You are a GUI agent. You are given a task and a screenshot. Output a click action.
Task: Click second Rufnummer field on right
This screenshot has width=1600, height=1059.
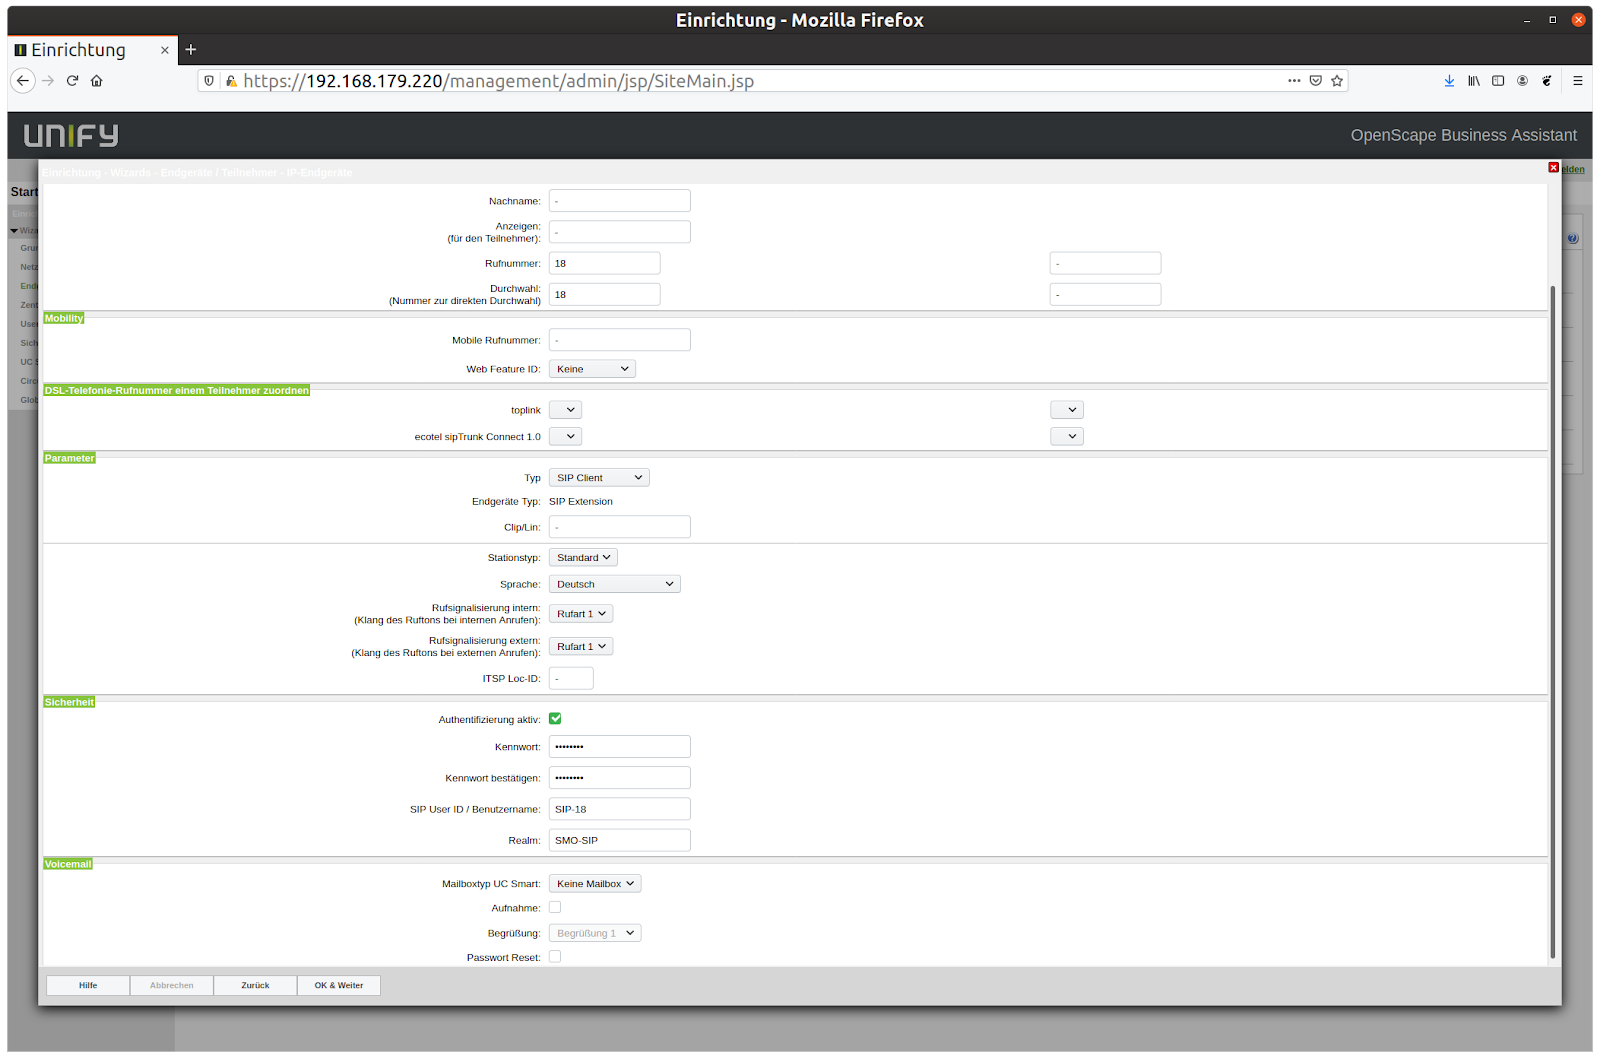pos(1106,263)
